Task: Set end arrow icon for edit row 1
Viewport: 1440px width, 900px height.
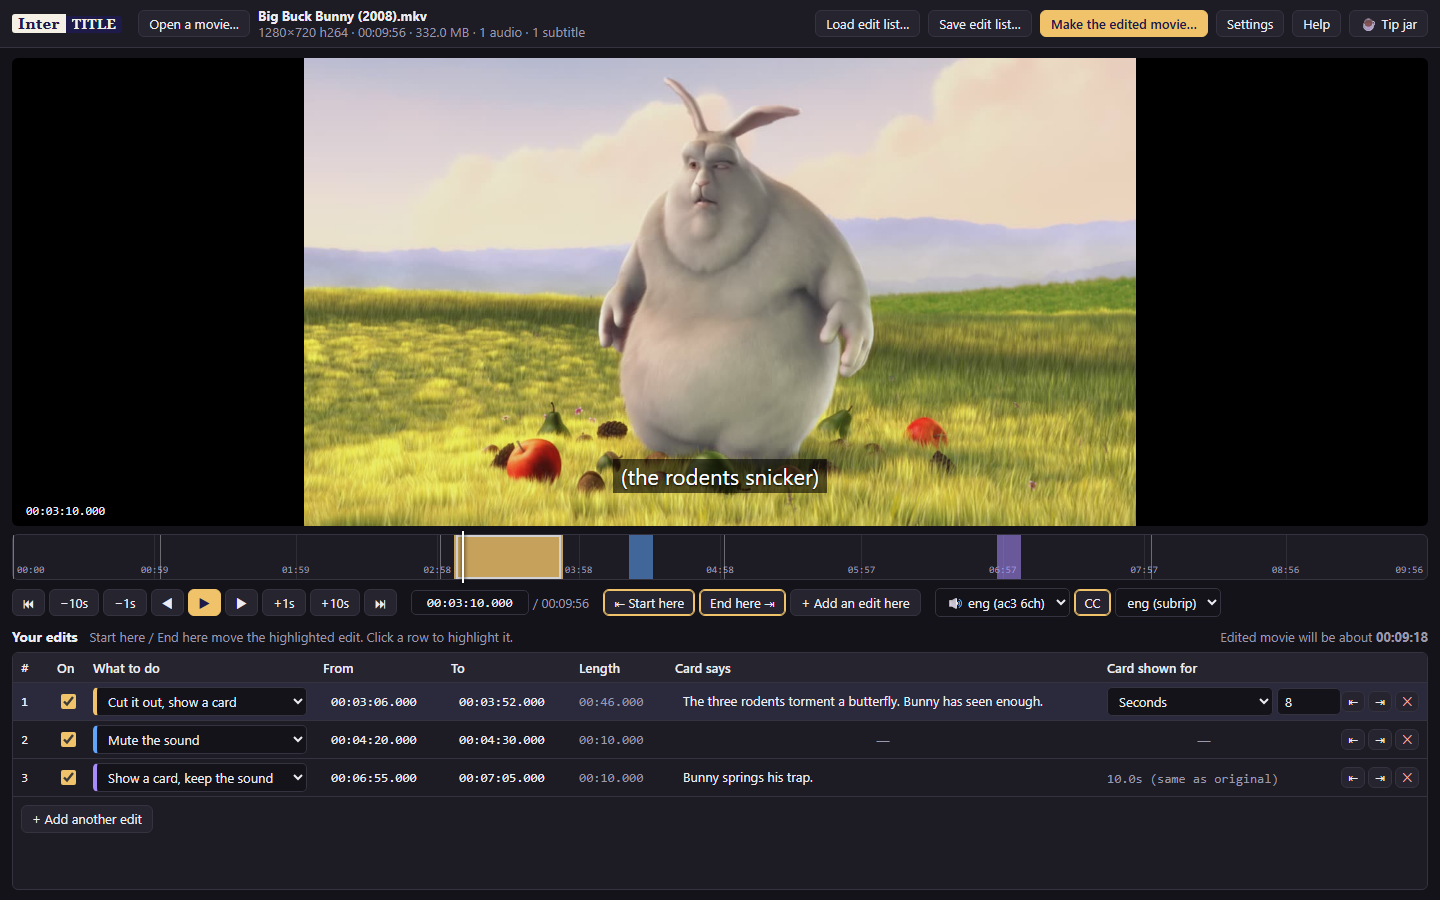Action: tap(1380, 702)
